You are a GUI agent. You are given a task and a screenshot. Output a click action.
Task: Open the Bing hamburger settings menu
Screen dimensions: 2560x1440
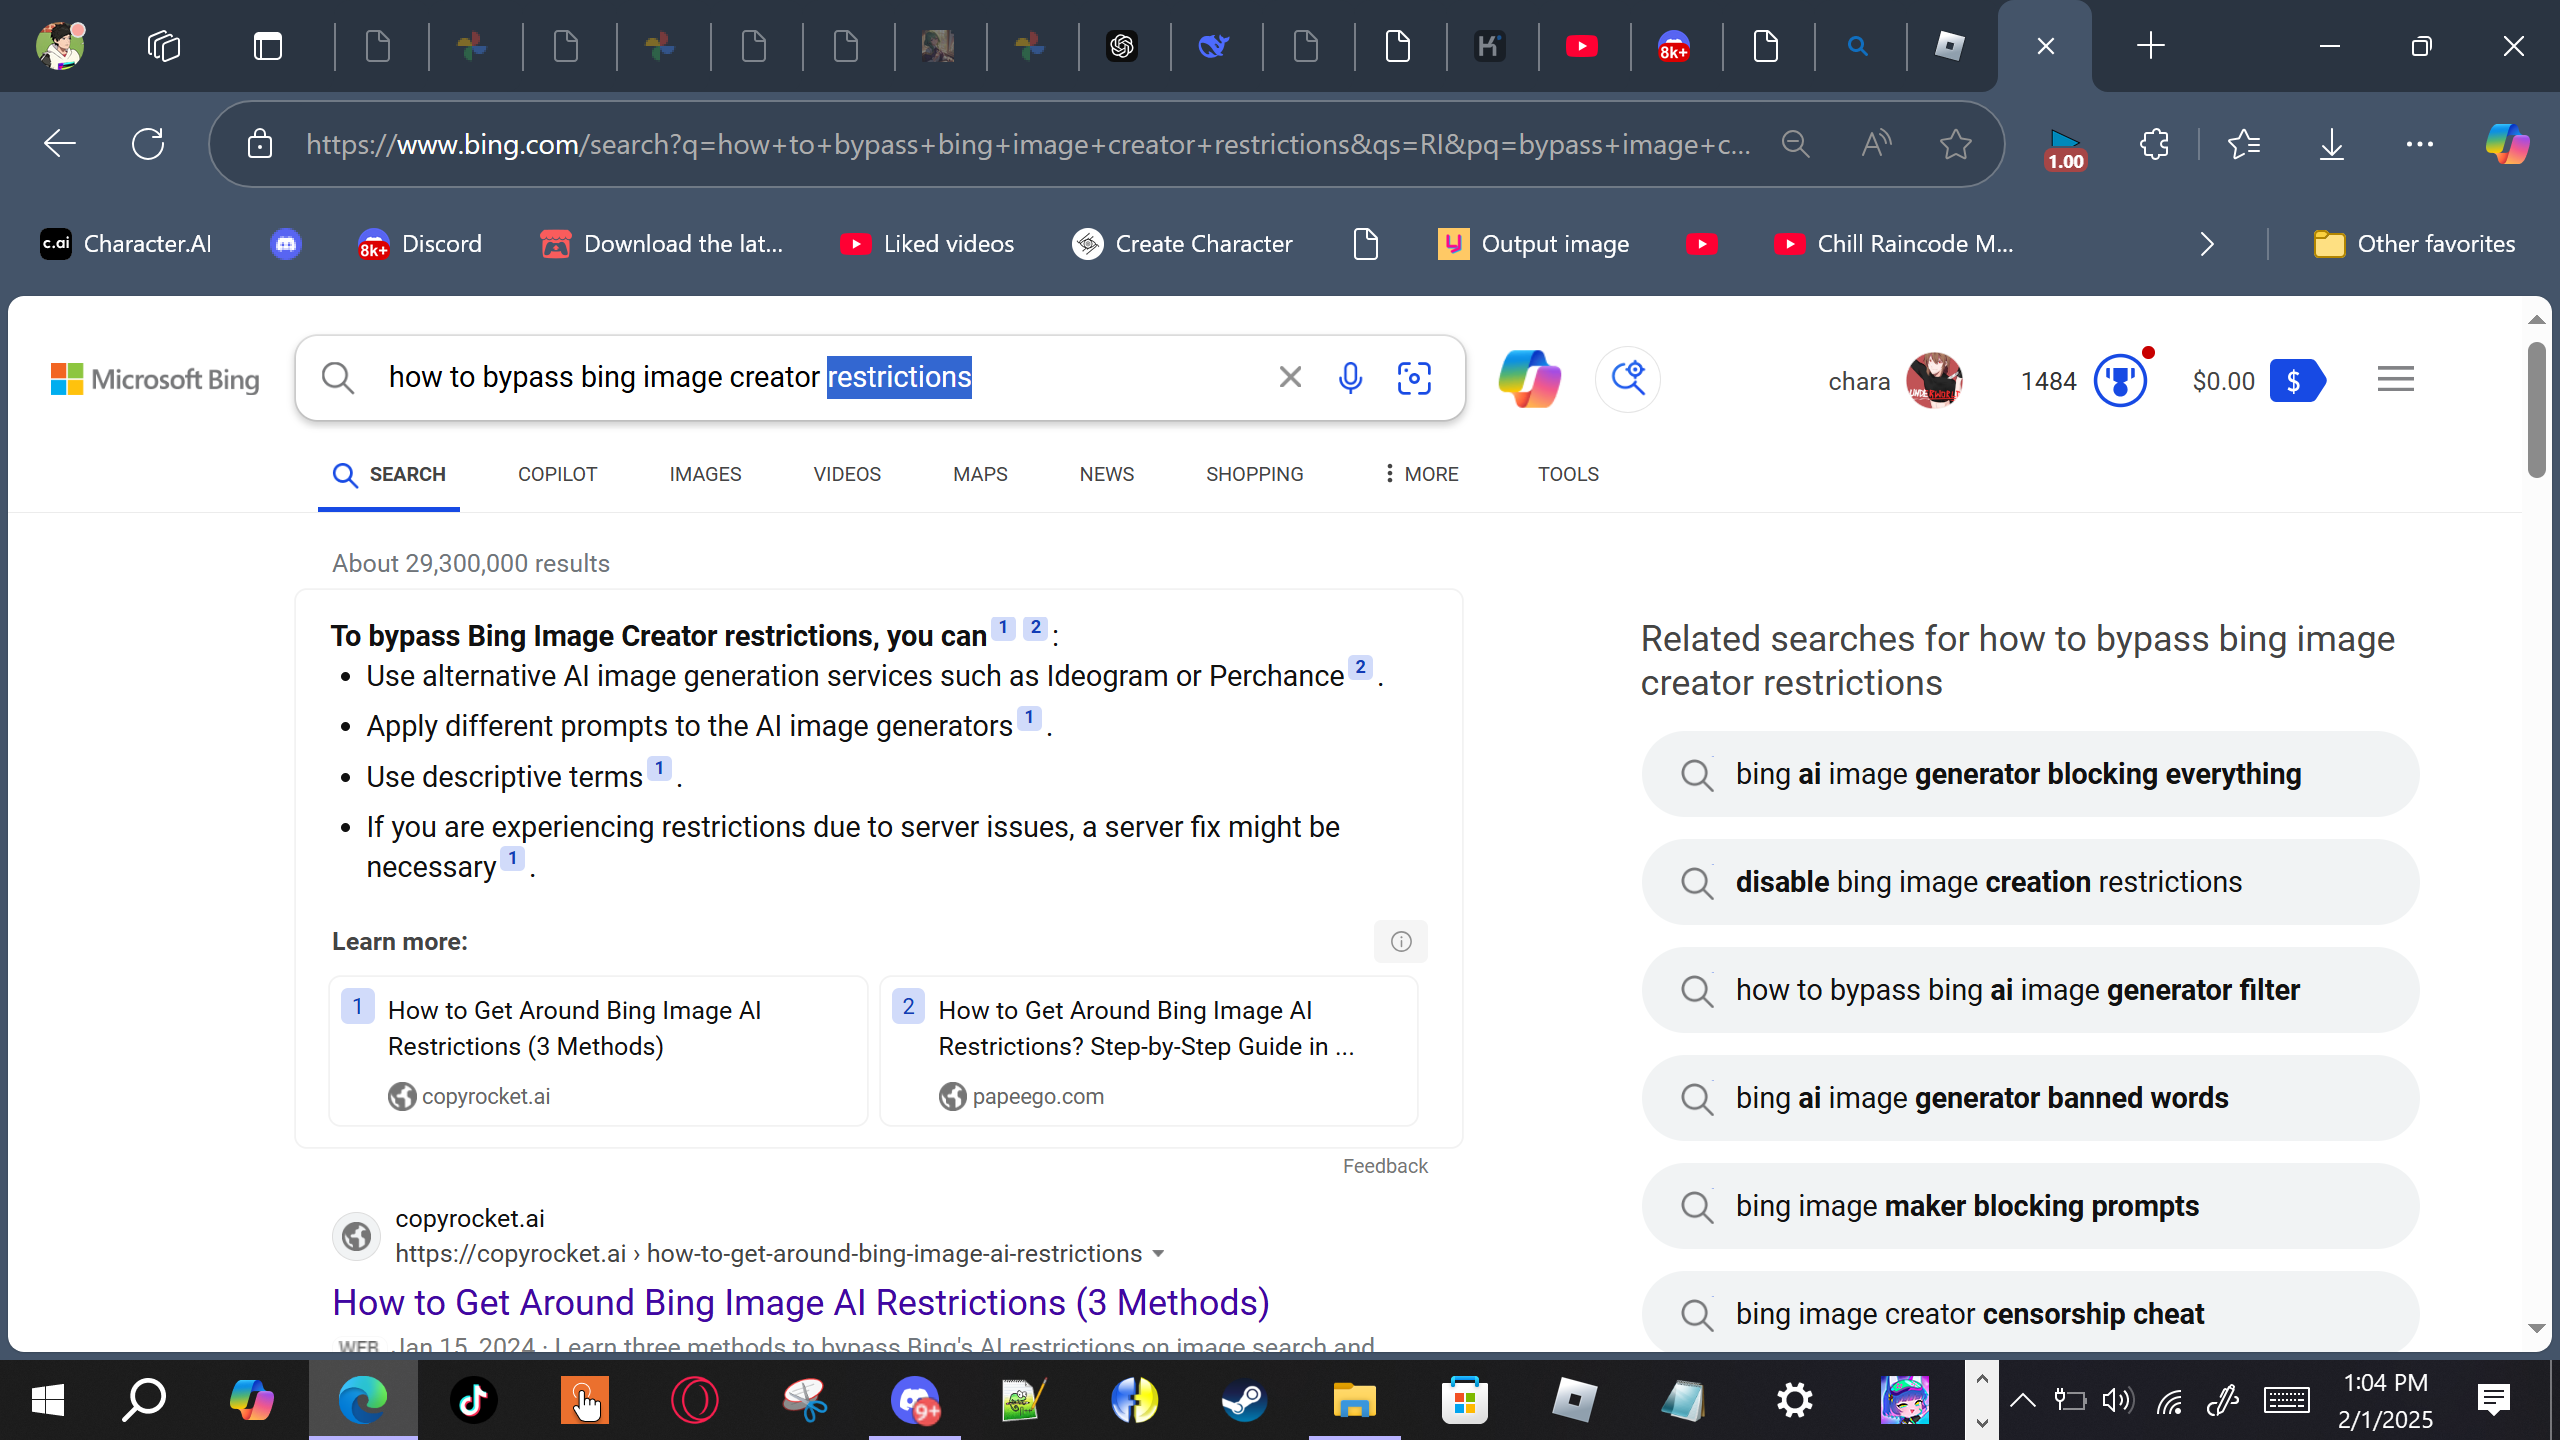[2395, 379]
